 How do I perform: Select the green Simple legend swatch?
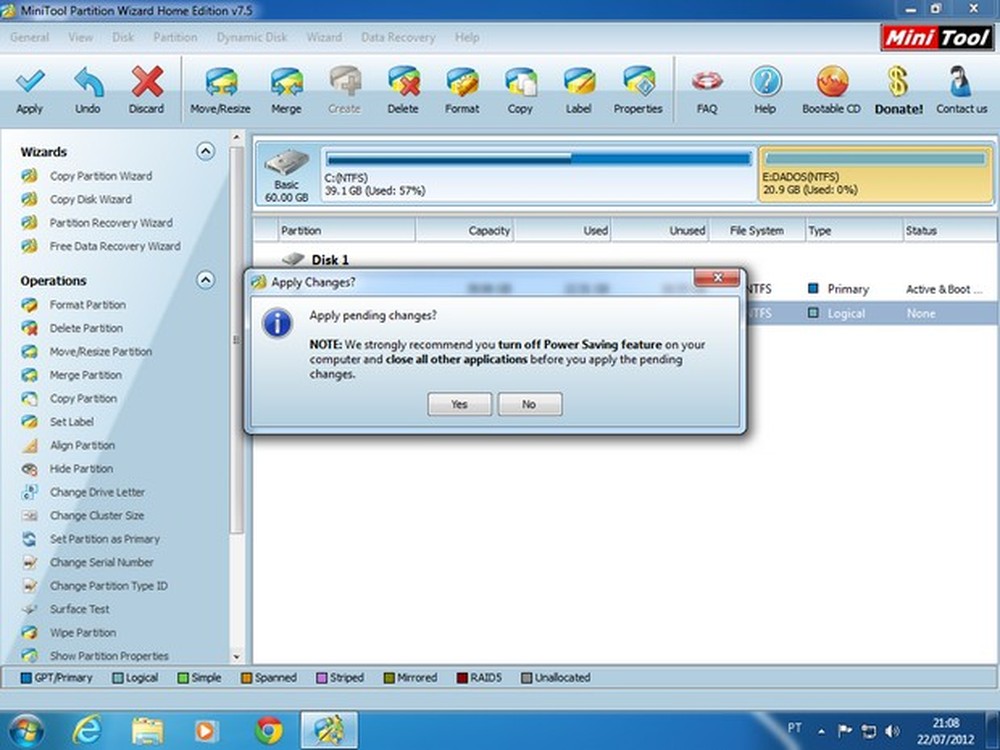[x=184, y=677]
